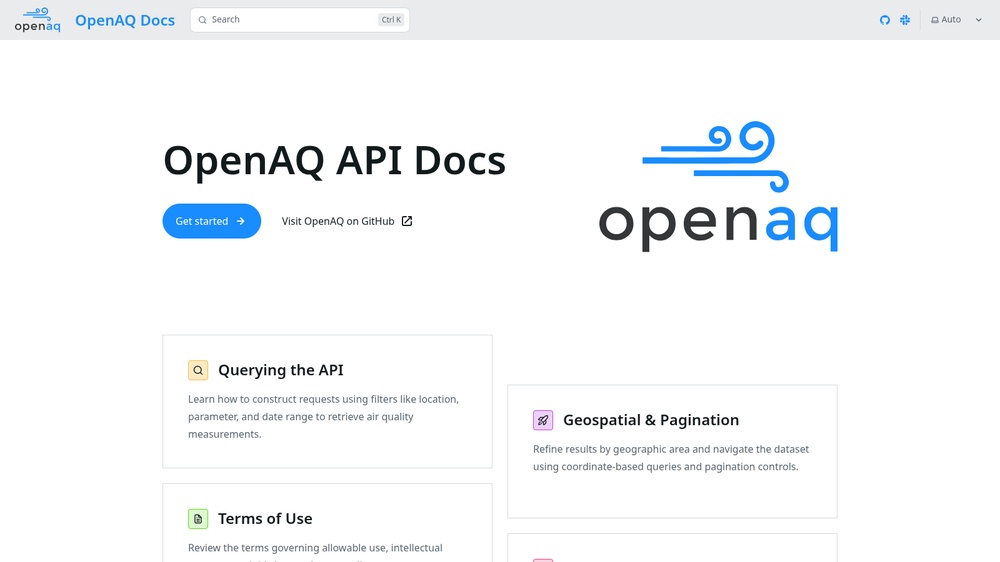Click the large OpenAQ hero logo image
Viewport: 1000px width, 562px height.
pos(718,186)
